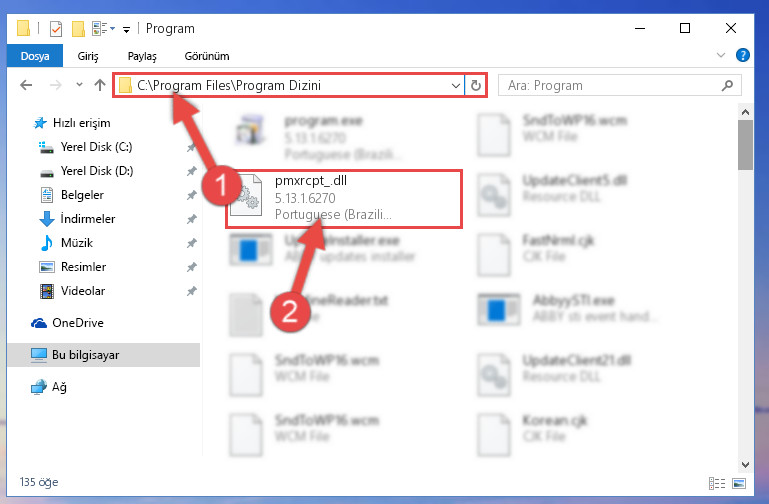Image resolution: width=769 pixels, height=504 pixels.
Task: Open the Customize Quick Access Toolbar dropdown
Action: [127, 29]
